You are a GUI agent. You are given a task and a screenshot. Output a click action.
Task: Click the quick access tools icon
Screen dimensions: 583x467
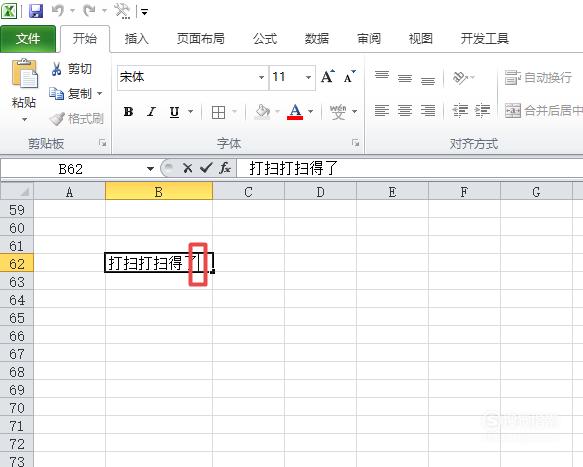122,11
